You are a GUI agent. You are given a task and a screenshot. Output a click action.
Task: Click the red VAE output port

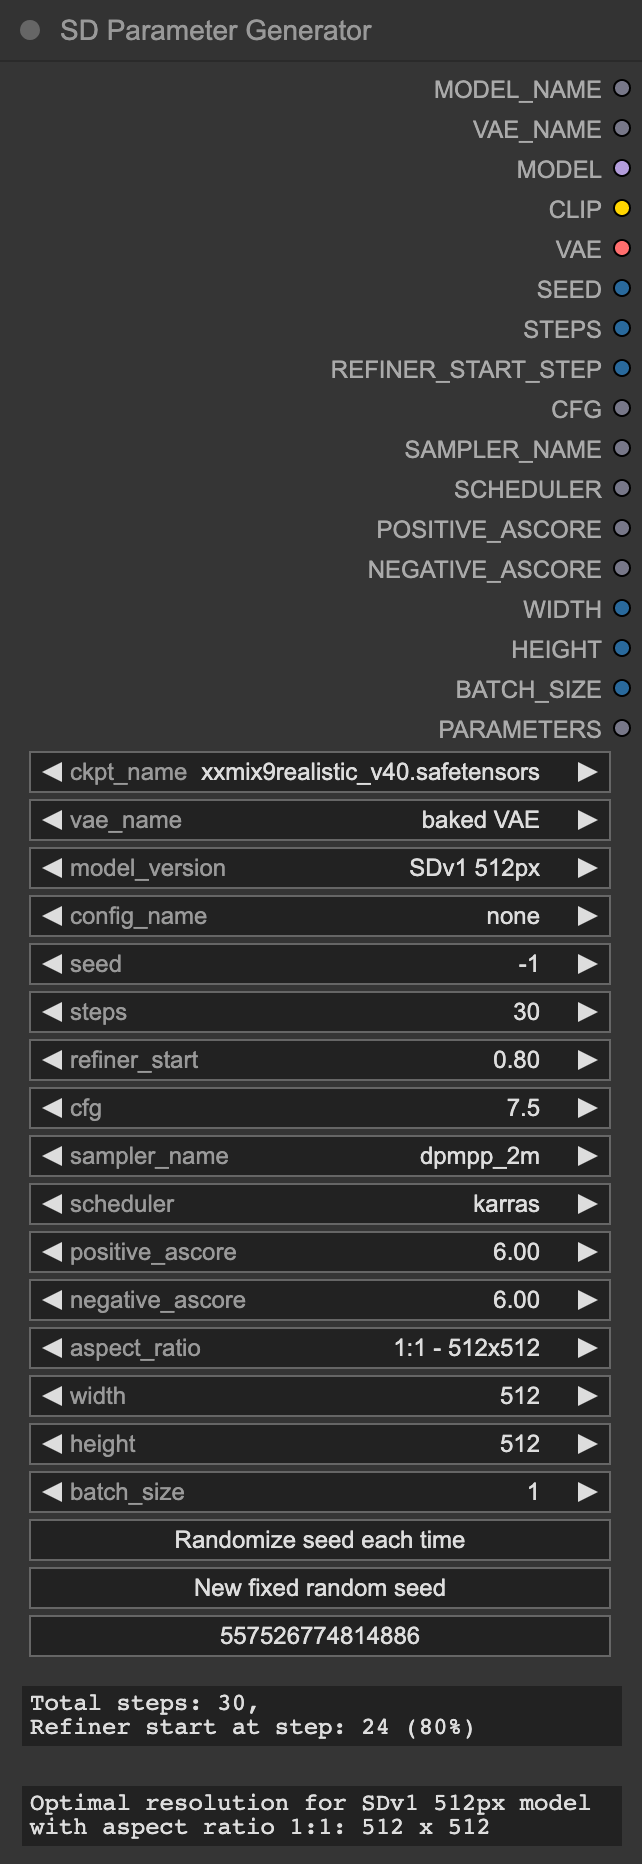(622, 249)
